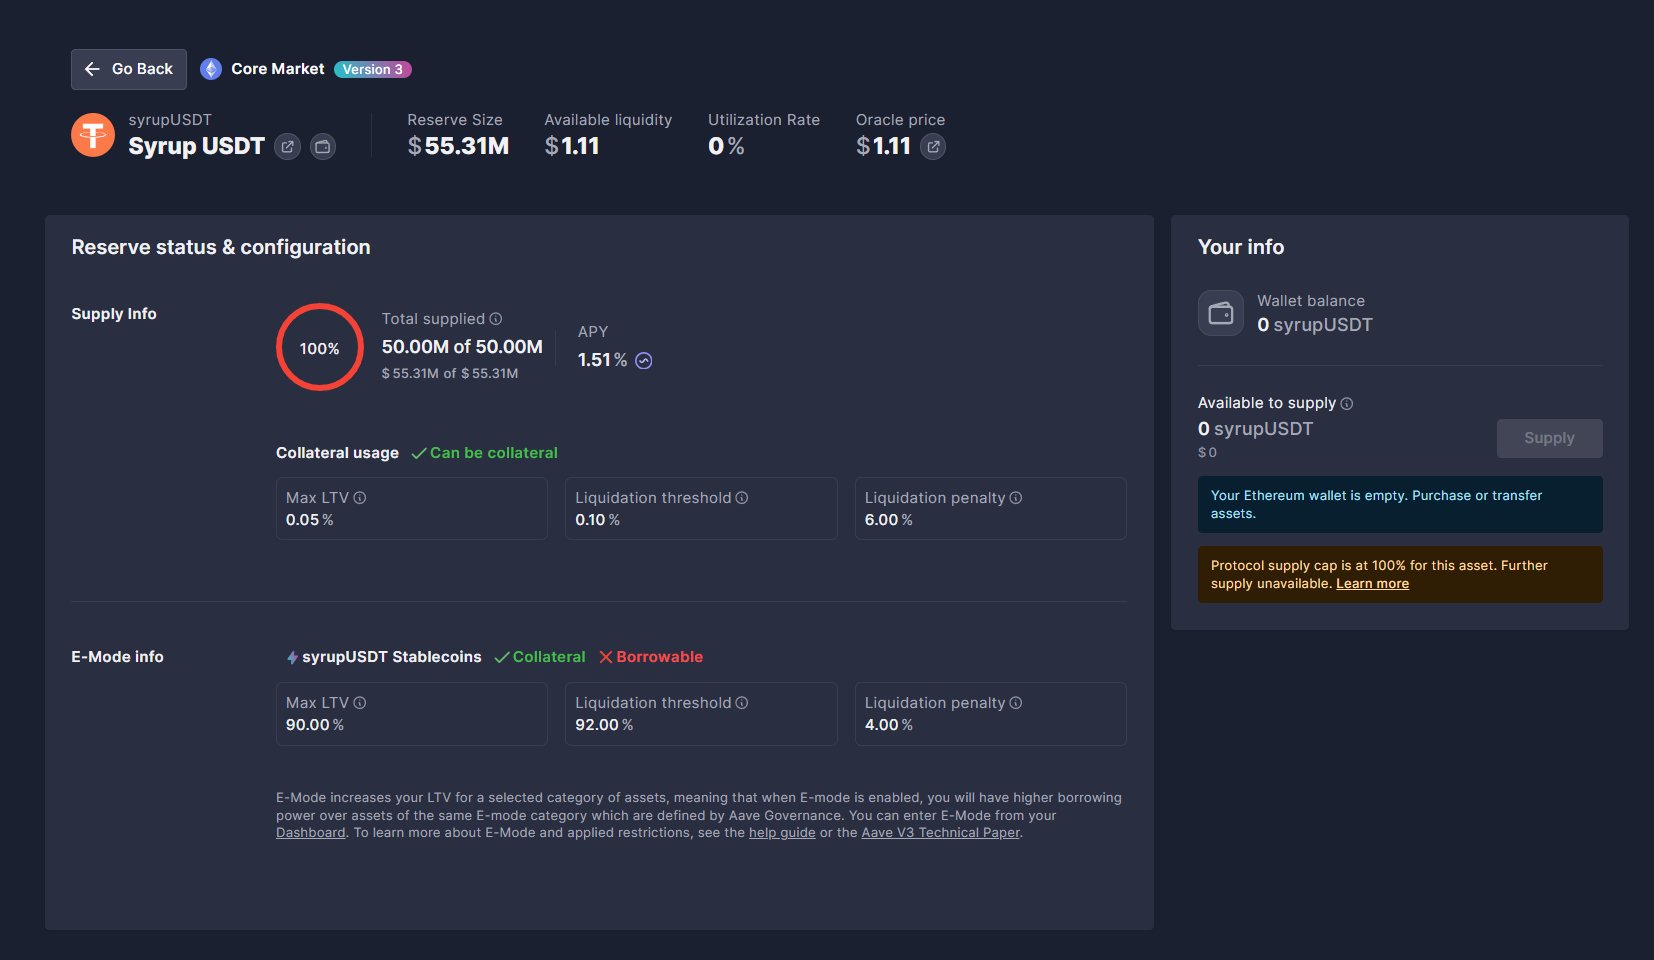Click the disabled Supply button

click(x=1549, y=438)
